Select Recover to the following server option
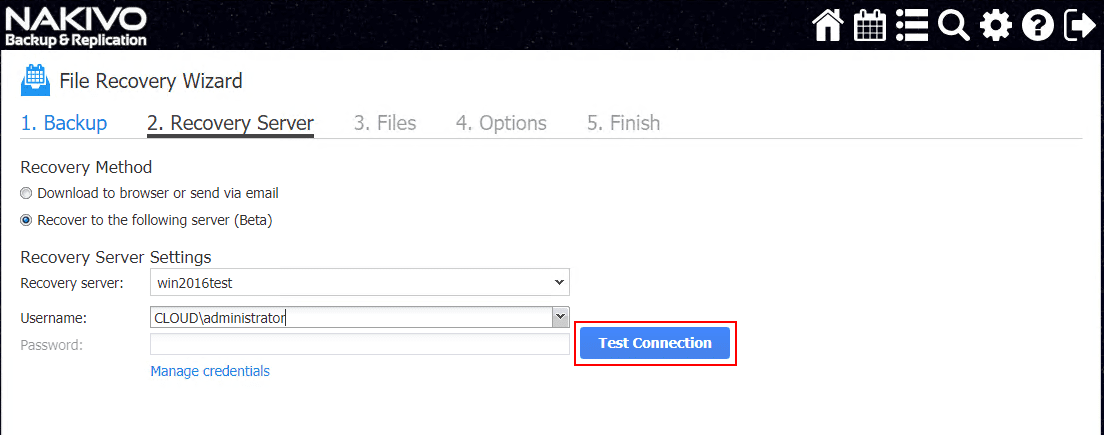The height and width of the screenshot is (435, 1104). coord(27,220)
